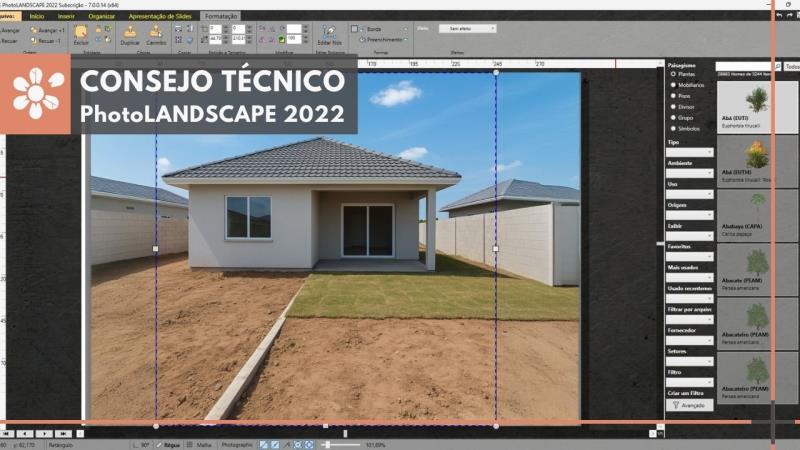Select the Plantas radio button
The image size is (800, 450).
point(673,74)
